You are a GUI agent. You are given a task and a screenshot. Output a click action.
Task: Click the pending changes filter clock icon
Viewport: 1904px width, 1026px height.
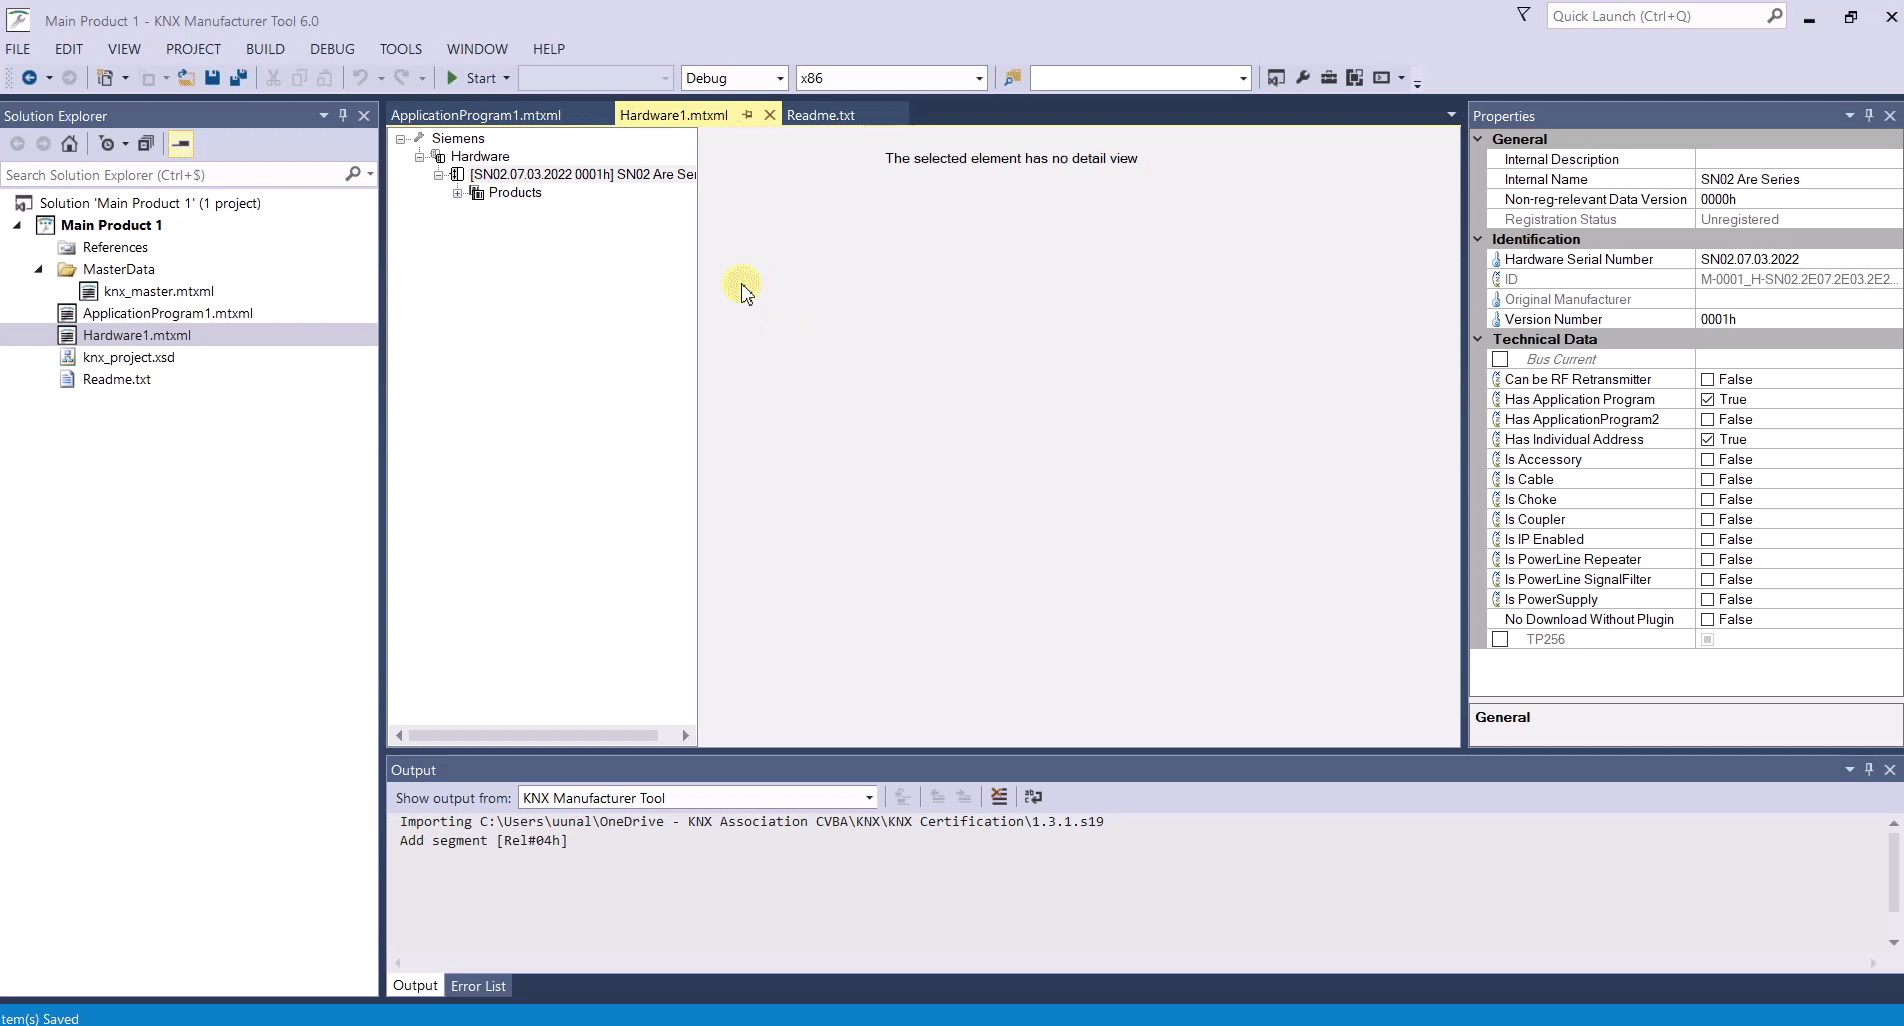coord(107,144)
